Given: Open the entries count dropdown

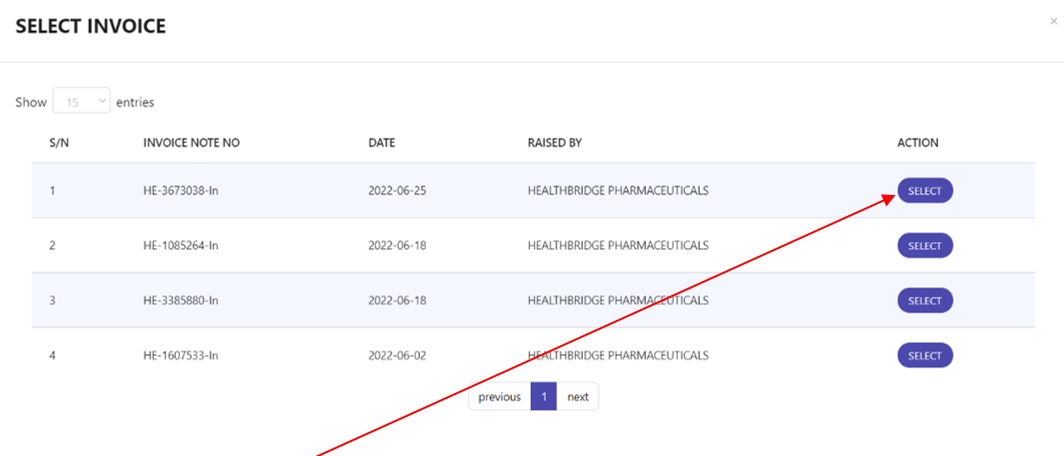Looking at the screenshot, I should tap(81, 102).
